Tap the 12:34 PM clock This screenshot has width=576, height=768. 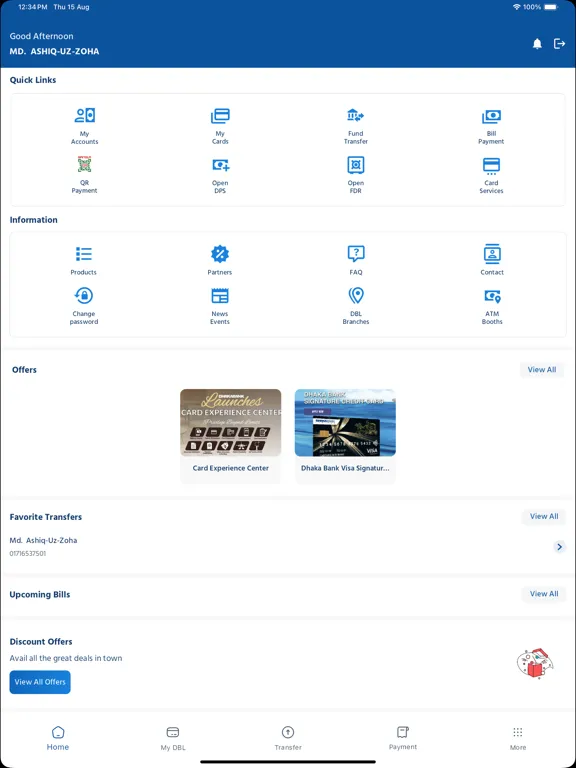[33, 7]
